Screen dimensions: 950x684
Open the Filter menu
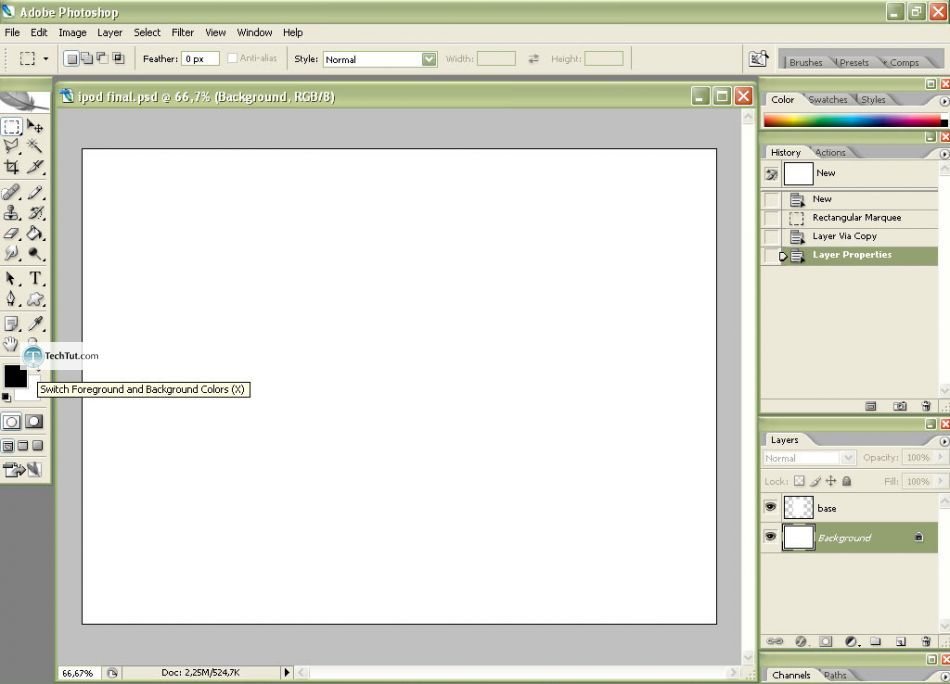click(x=182, y=33)
